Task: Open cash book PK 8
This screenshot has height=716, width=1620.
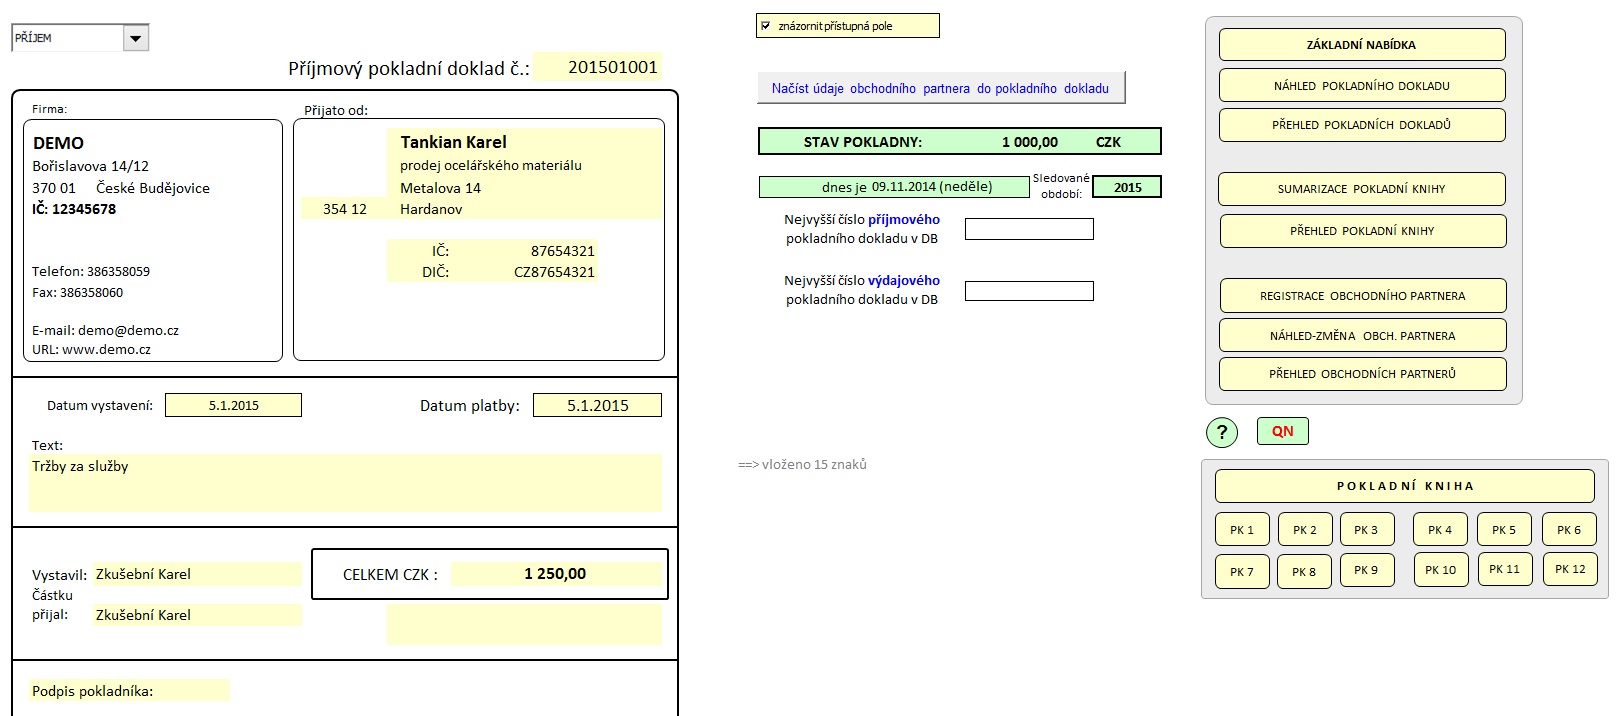Action: [1304, 572]
